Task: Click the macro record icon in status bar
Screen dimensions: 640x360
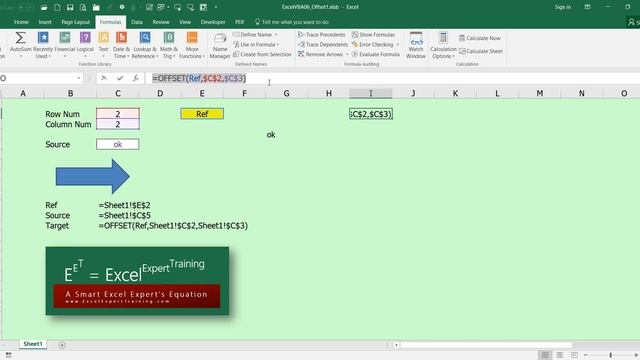Action: click(x=8, y=356)
